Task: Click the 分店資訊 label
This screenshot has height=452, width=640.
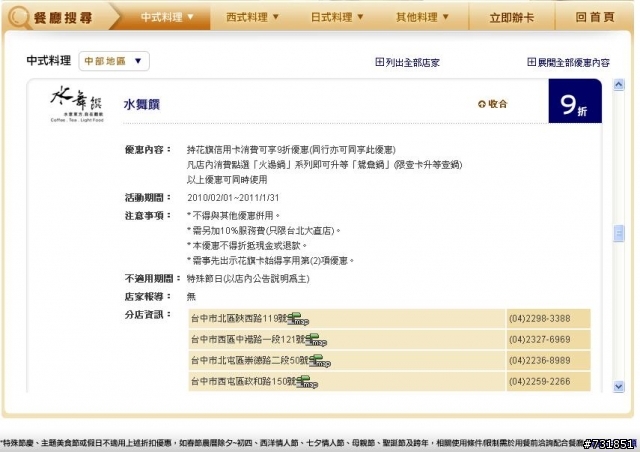Action: tap(148, 314)
